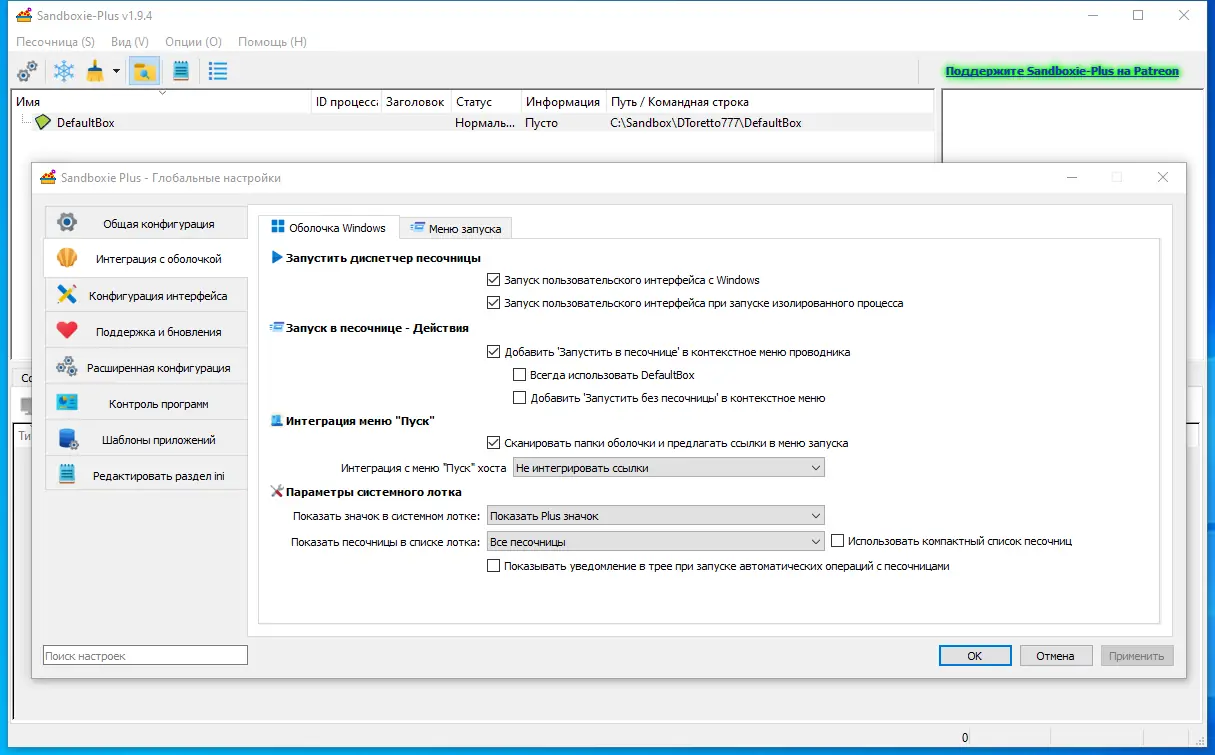Click the database icon of Шаблоны приложений
This screenshot has height=755, width=1215.
[67, 439]
